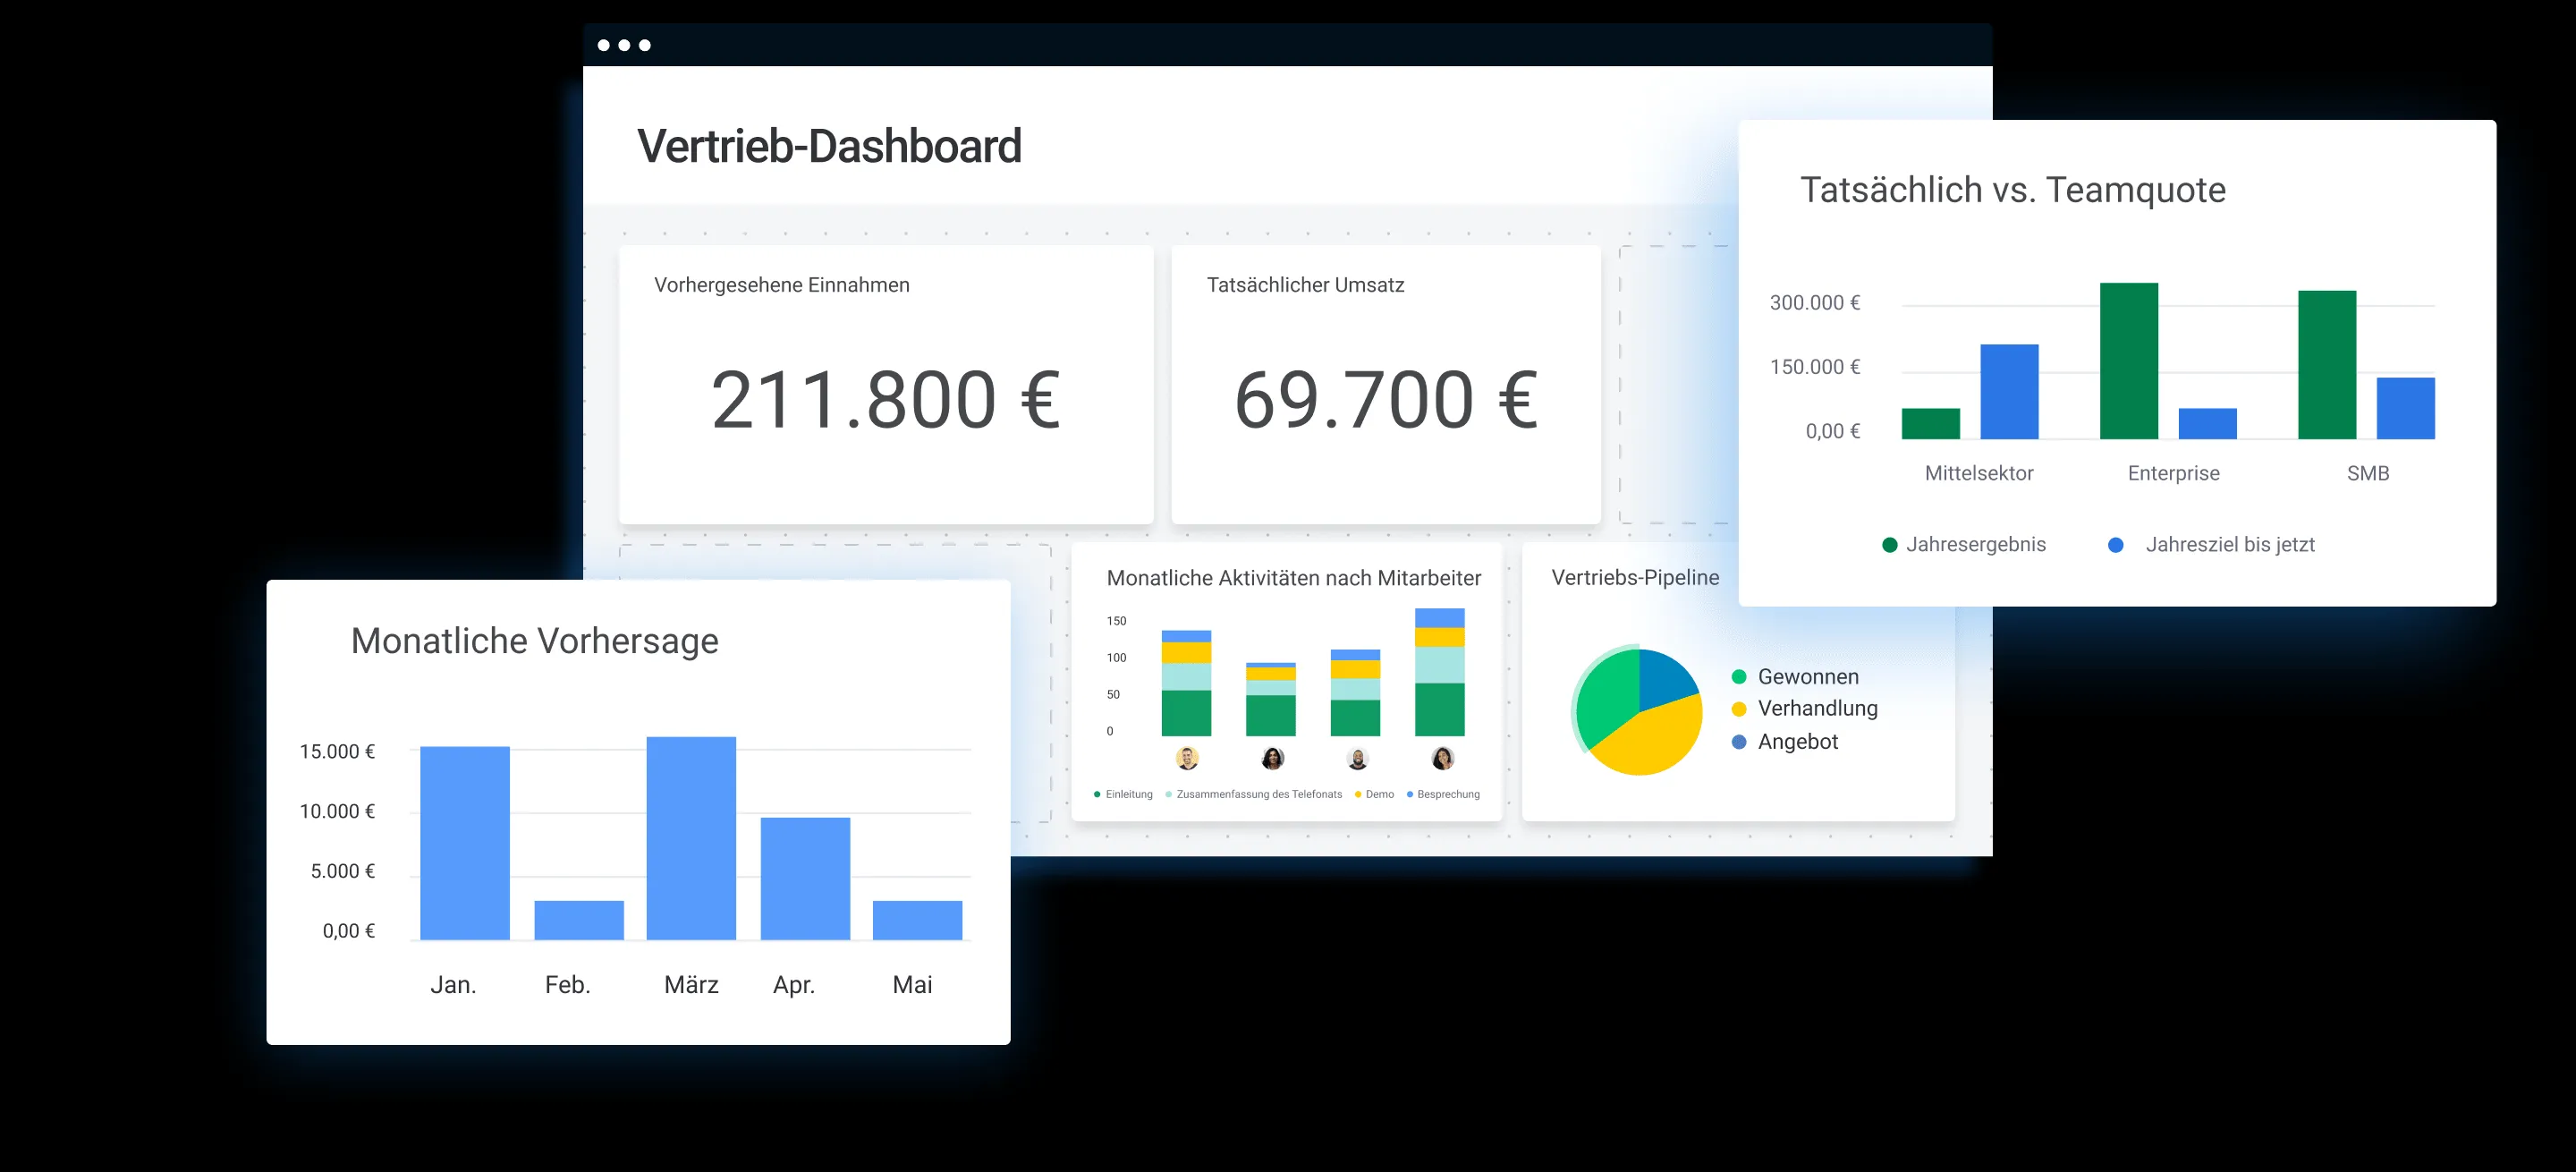2576x1172 pixels.
Task: Click the bearded third employee avatar
Action: (x=1357, y=758)
